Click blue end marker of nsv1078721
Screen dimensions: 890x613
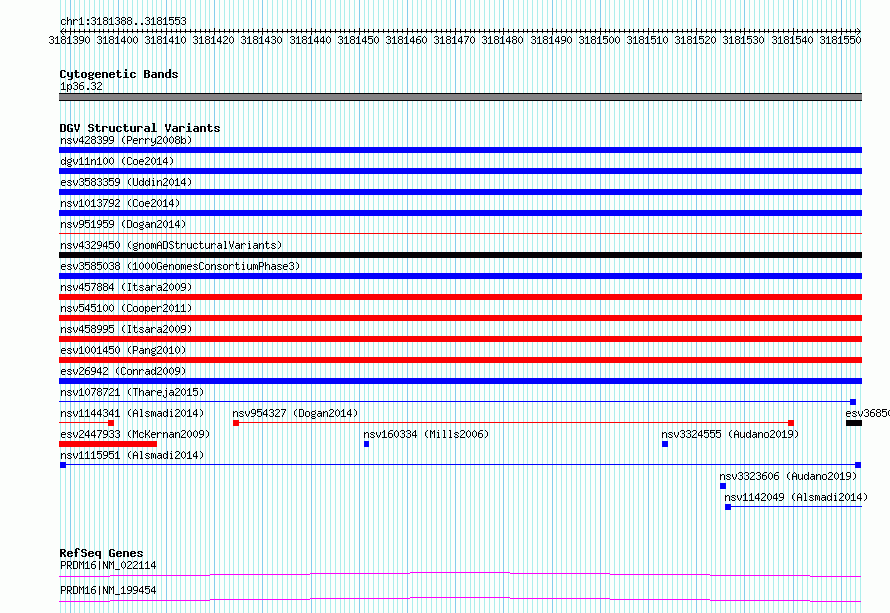(x=853, y=402)
